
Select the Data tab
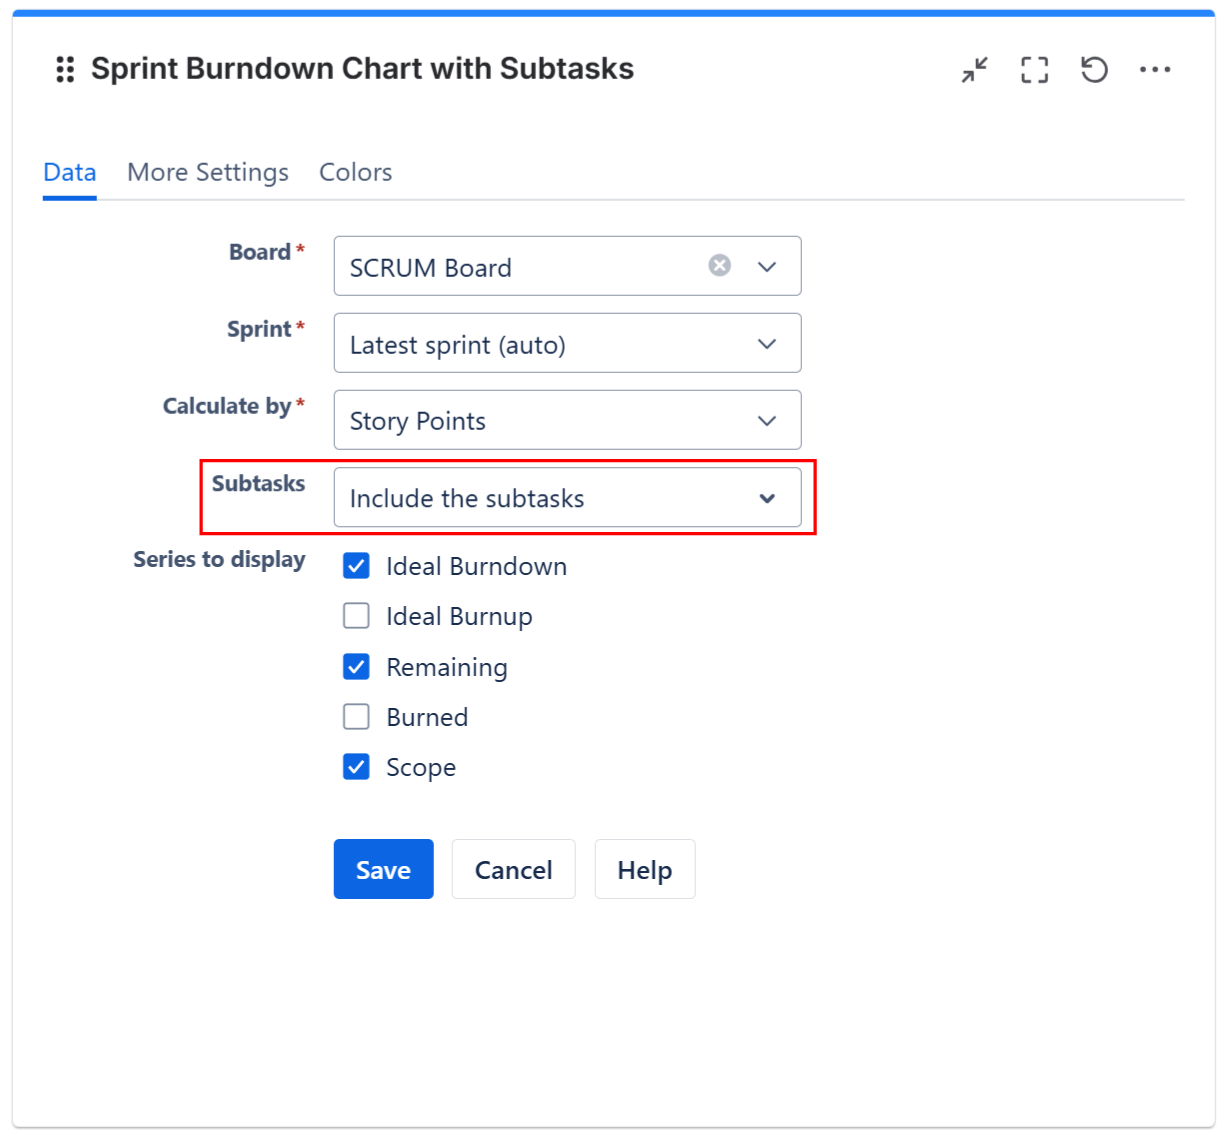coord(69,172)
